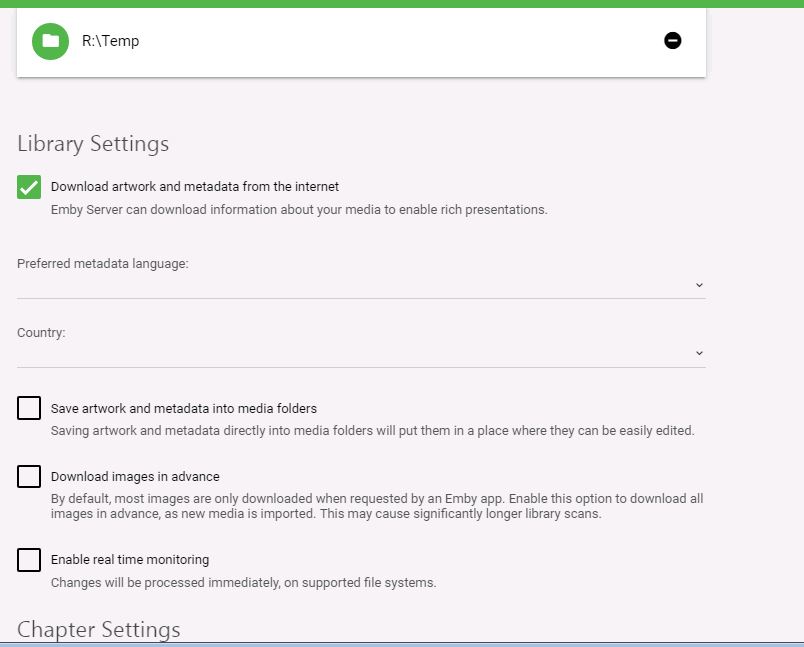Click the 'Download images in advance' label text
The height and width of the screenshot is (647, 804).
click(135, 477)
